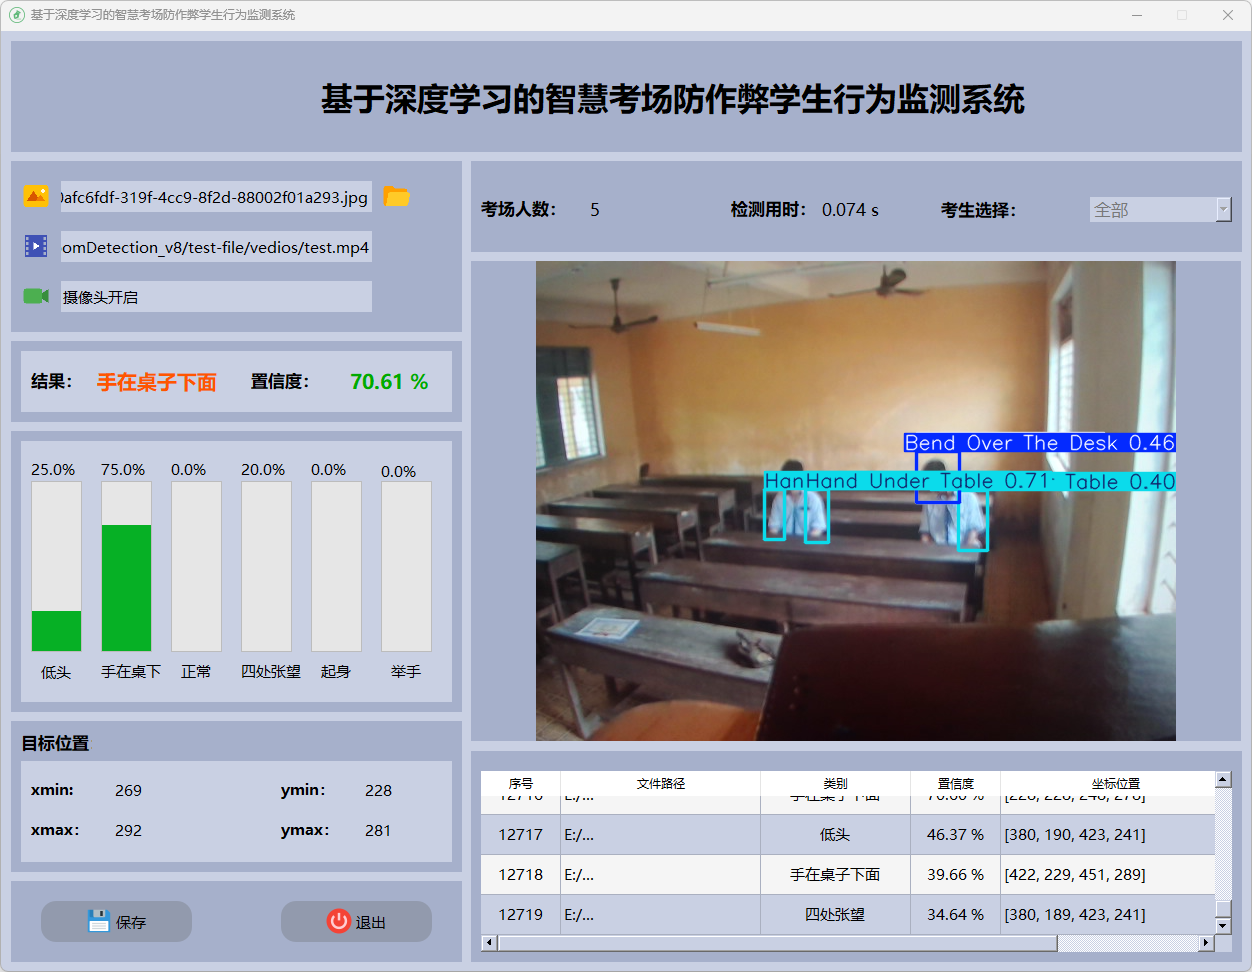Click the image file picker icon

click(x=36, y=196)
